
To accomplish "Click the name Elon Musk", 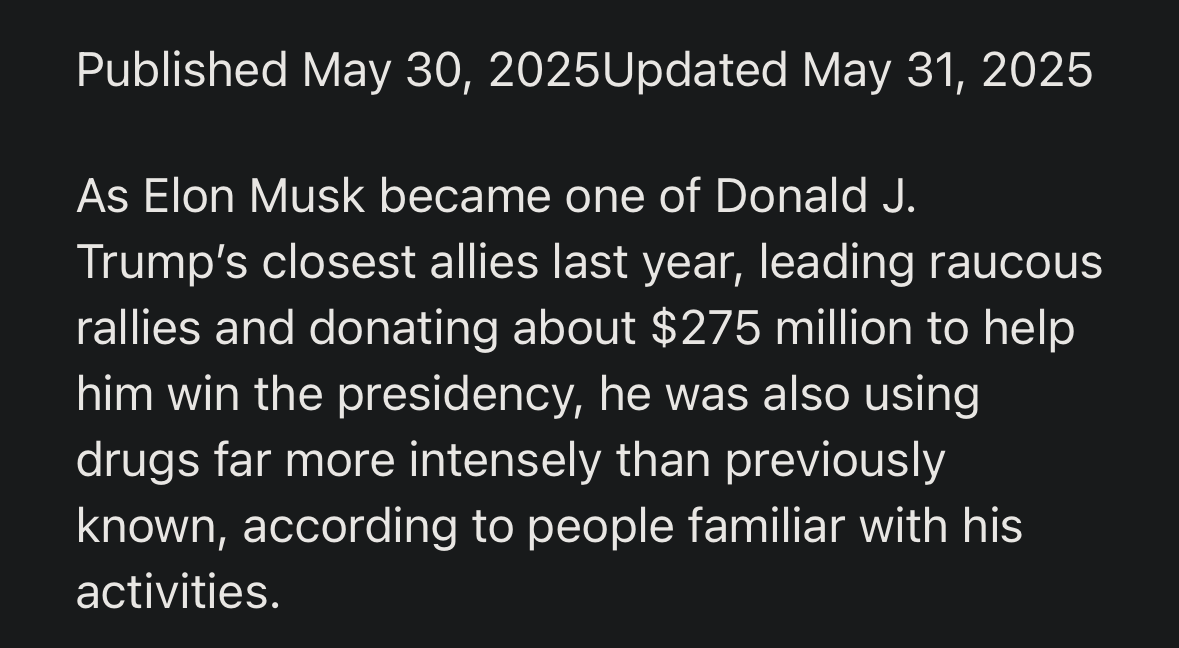I will pos(254,197).
